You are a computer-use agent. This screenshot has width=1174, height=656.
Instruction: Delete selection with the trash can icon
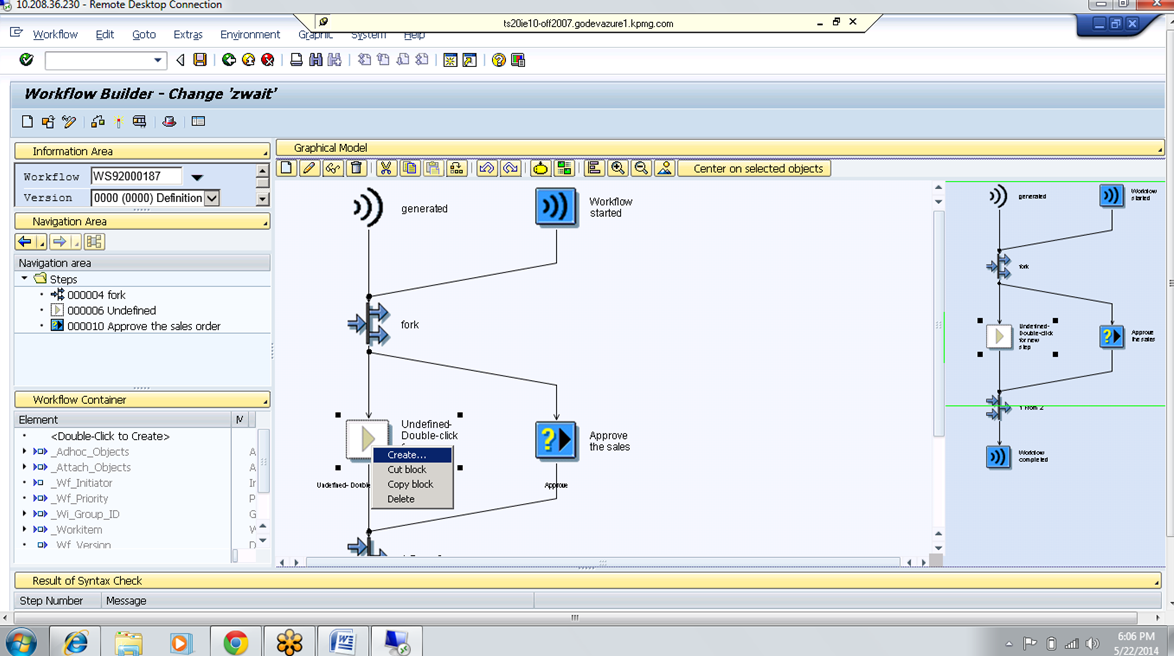356,167
